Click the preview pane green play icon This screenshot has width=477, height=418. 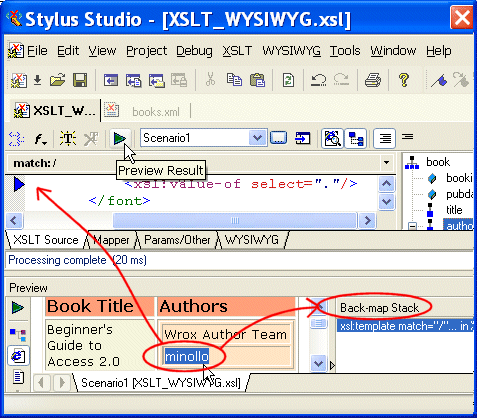(x=18, y=307)
